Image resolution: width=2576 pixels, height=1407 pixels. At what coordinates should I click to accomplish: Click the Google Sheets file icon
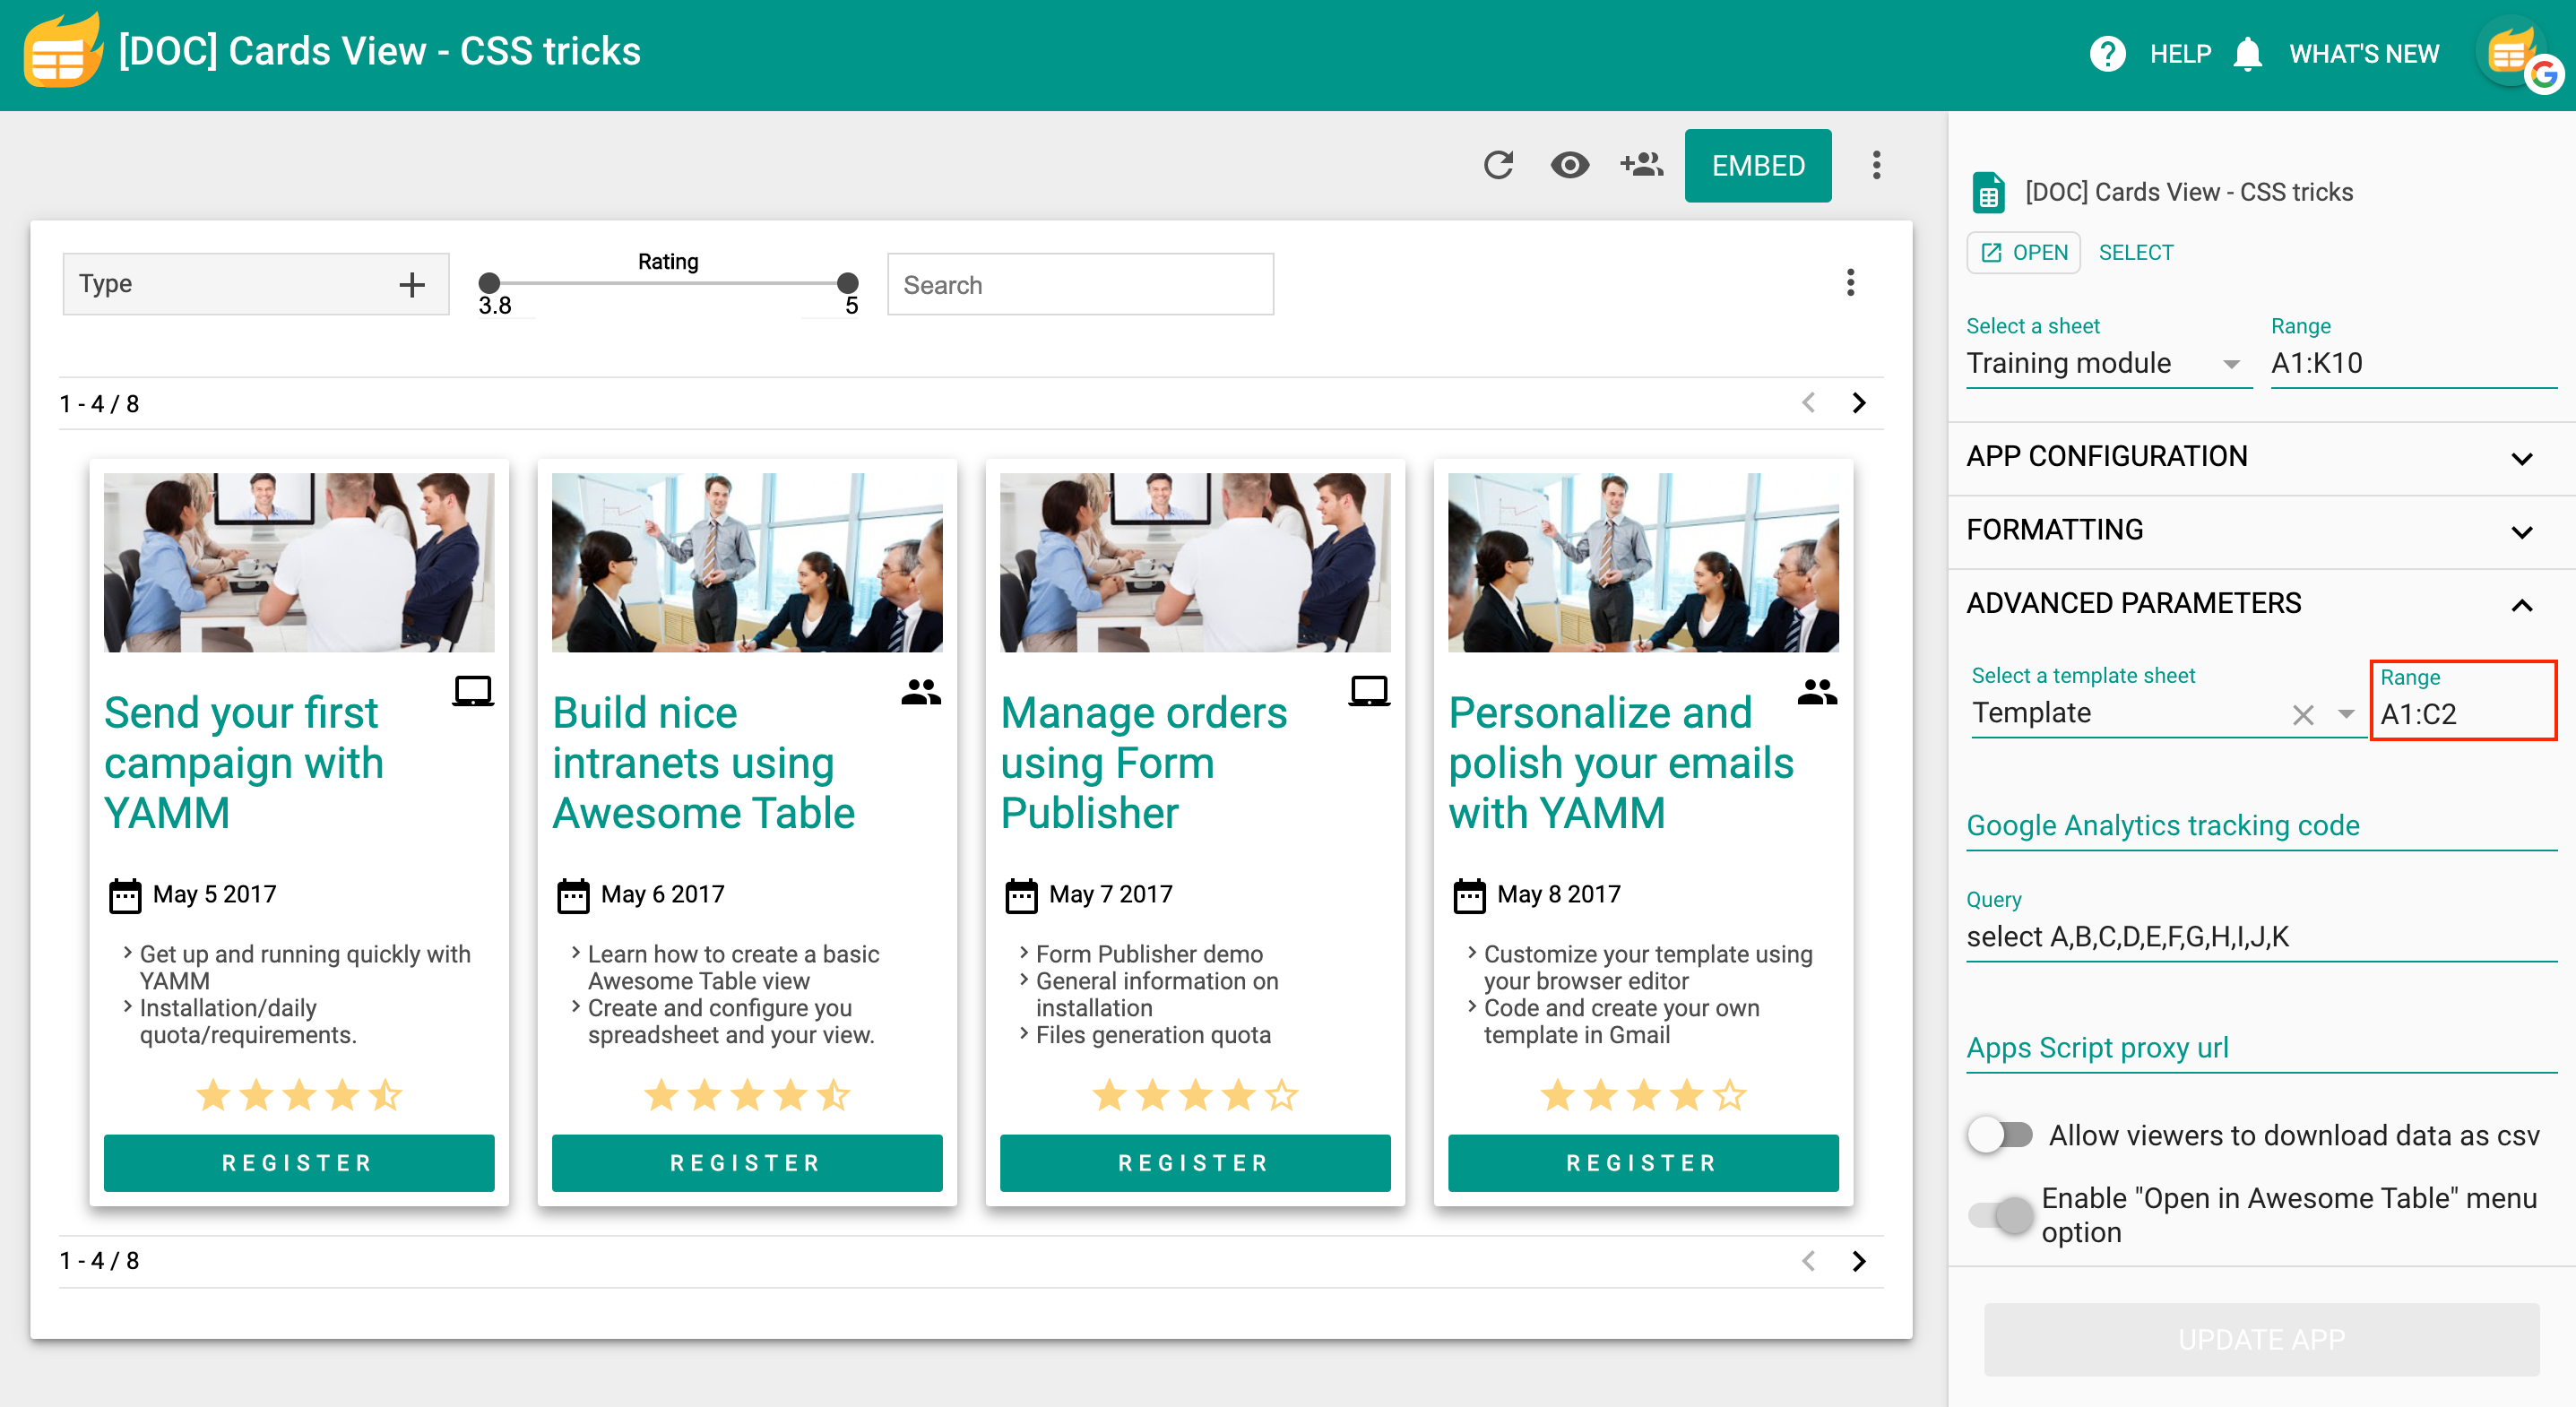1988,192
